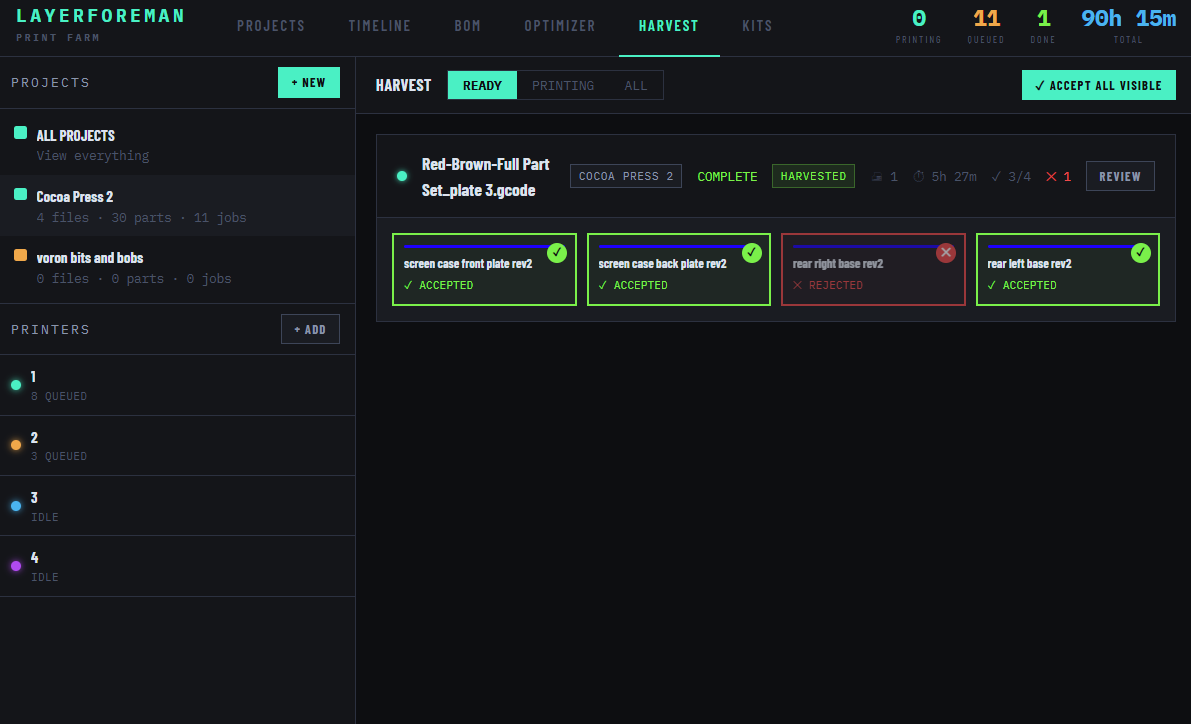Filter harvest list by Ready
This screenshot has width=1191, height=724.
[482, 85]
